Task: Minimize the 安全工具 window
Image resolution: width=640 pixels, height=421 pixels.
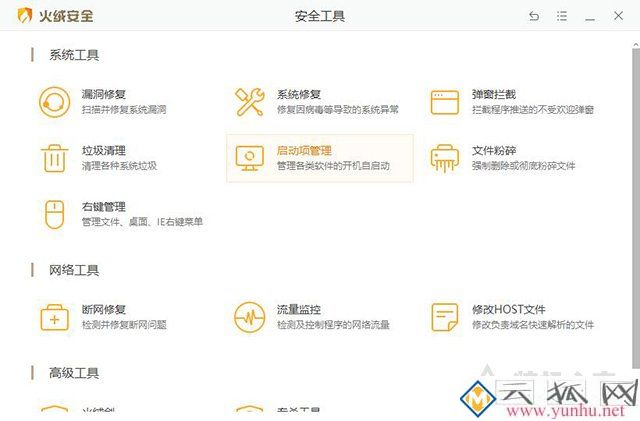Action: 590,18
